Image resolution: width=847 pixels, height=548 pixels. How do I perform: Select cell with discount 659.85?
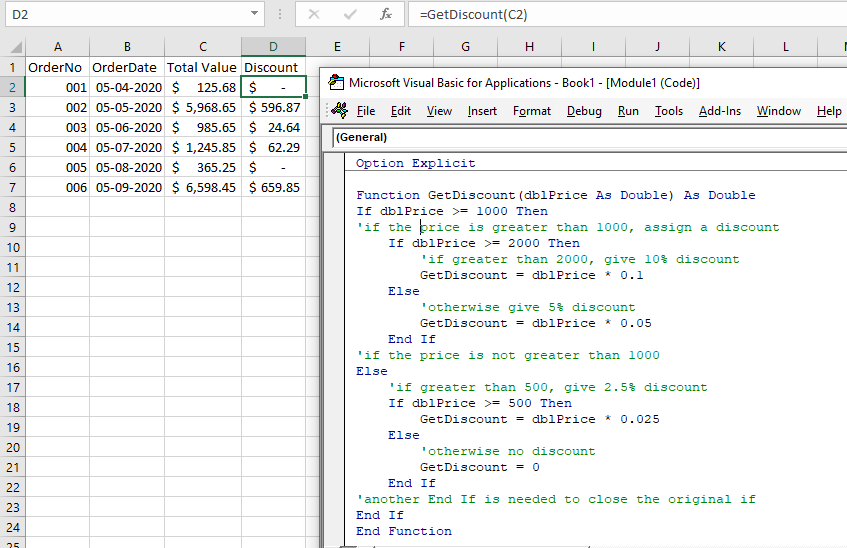pyautogui.click(x=274, y=187)
